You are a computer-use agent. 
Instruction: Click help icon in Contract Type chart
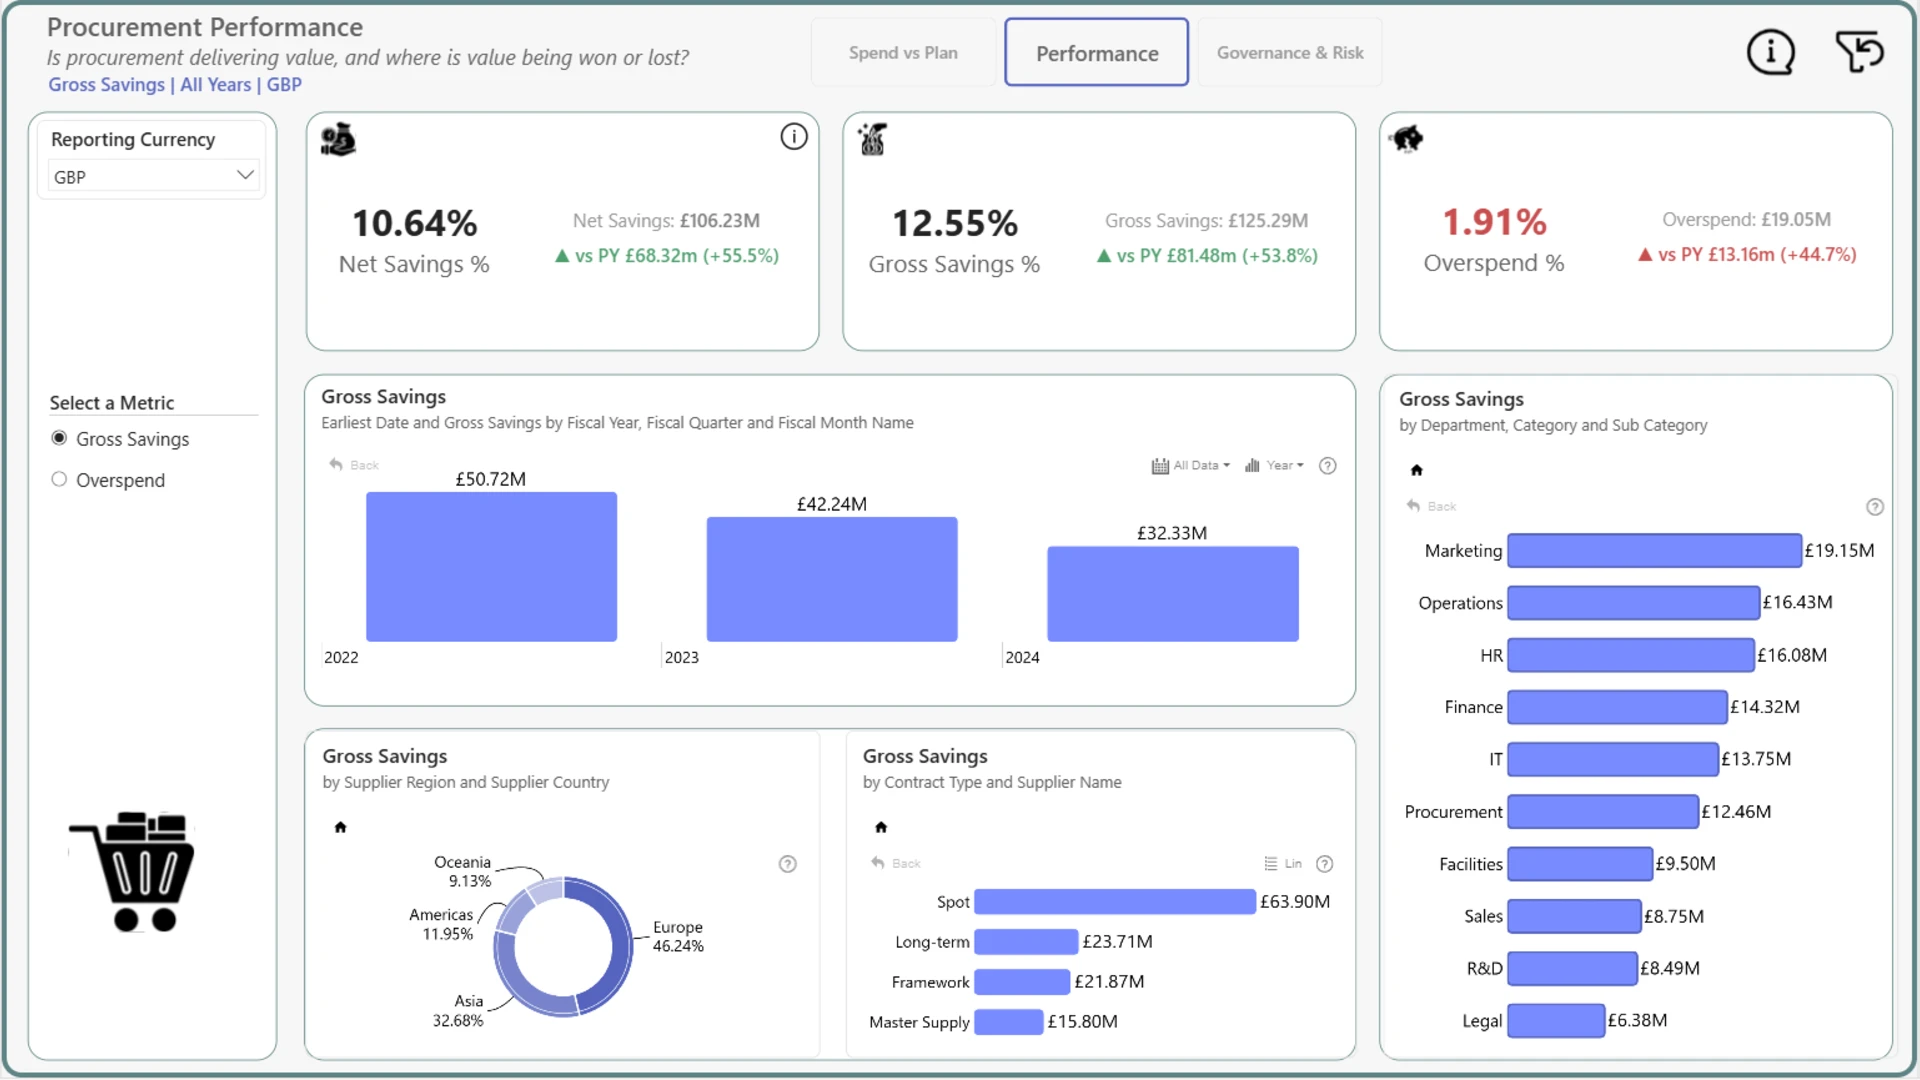pos(1325,864)
